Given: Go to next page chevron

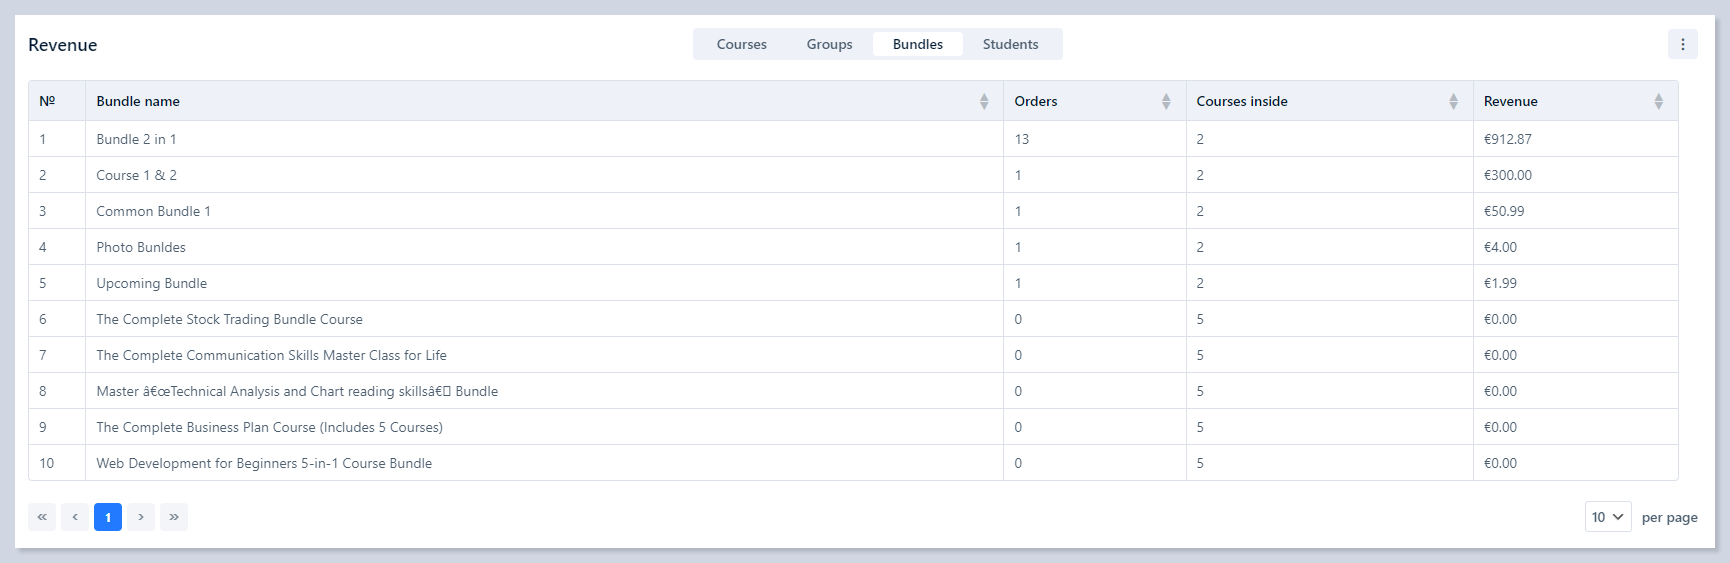Looking at the screenshot, I should [x=141, y=517].
